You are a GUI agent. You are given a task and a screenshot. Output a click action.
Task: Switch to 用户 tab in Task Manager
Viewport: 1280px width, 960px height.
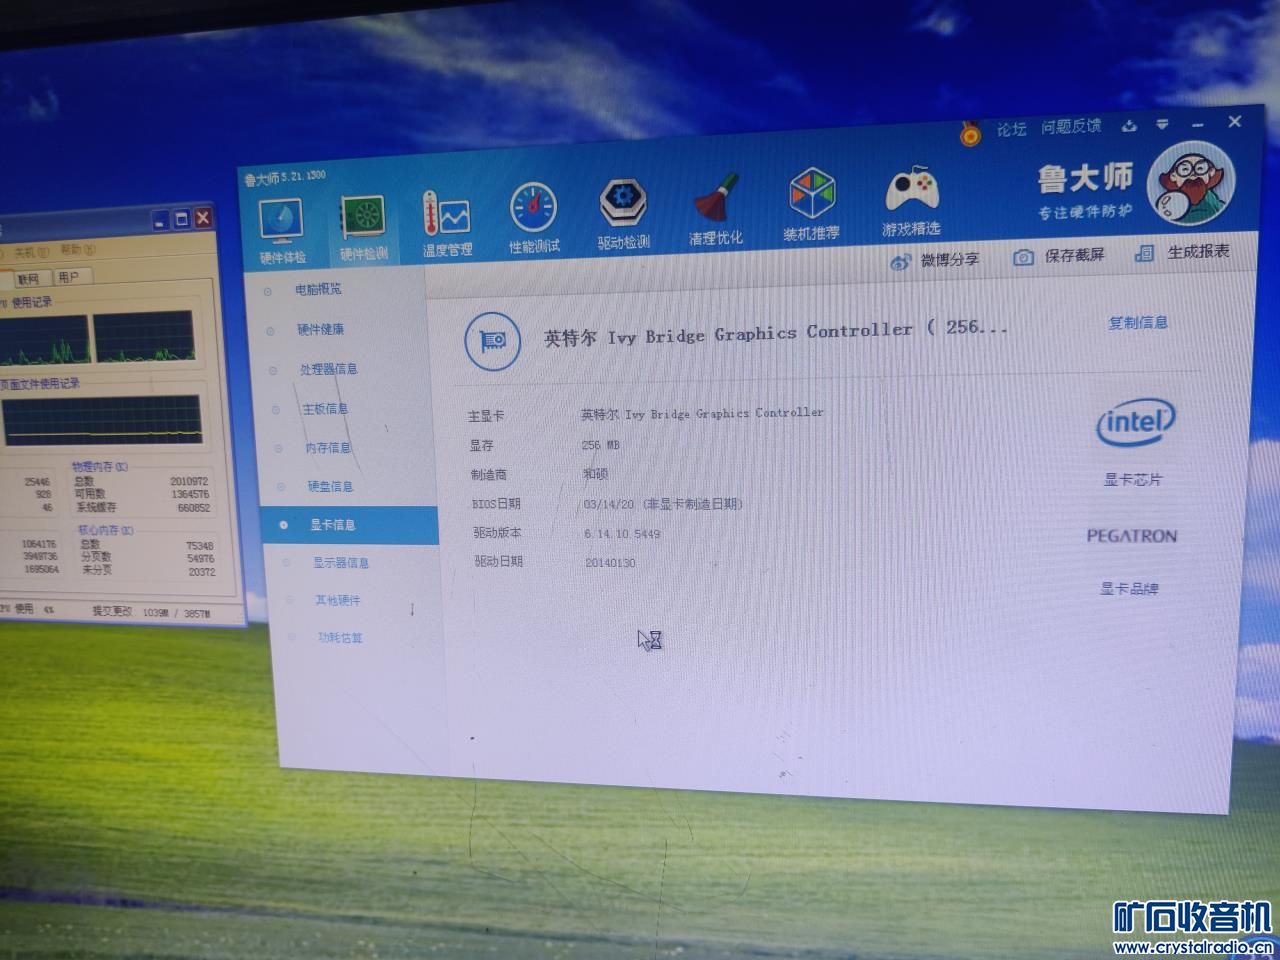coord(69,277)
